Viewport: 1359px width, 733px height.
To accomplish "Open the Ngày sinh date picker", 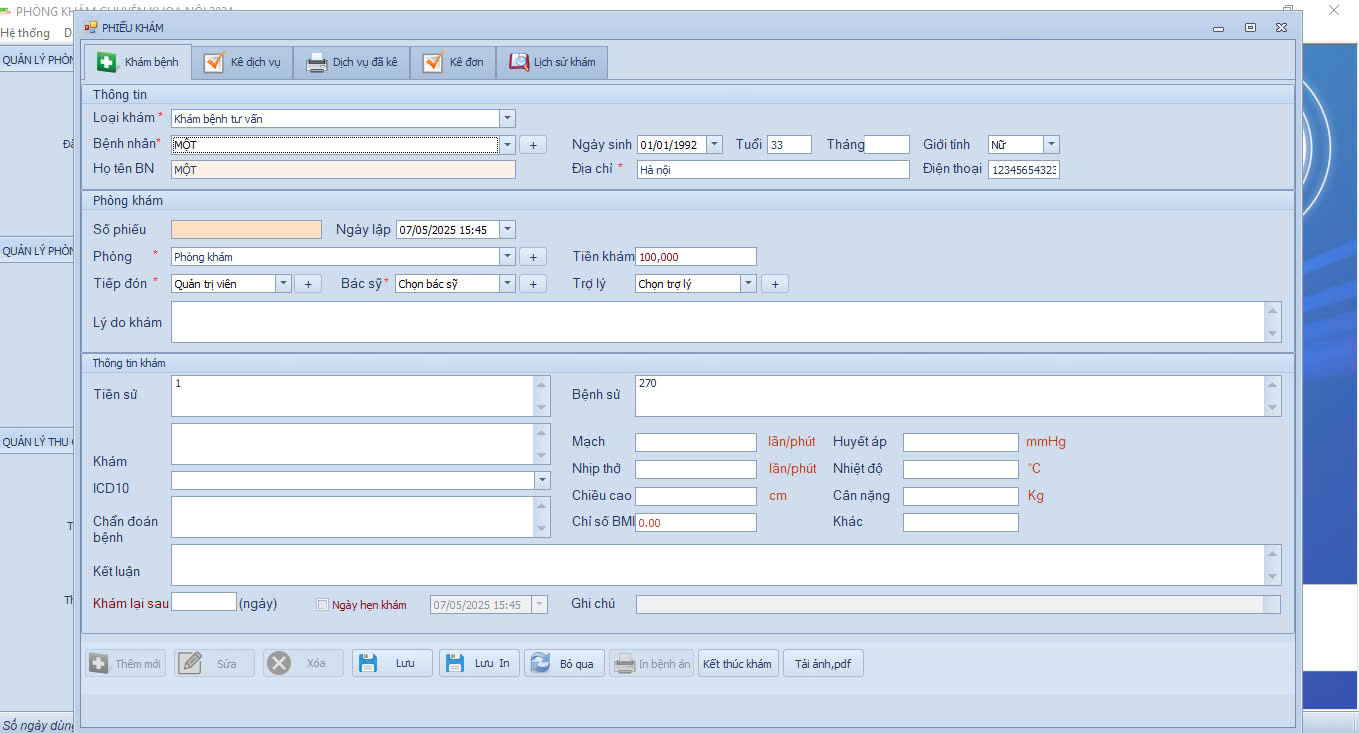I will click(x=714, y=144).
